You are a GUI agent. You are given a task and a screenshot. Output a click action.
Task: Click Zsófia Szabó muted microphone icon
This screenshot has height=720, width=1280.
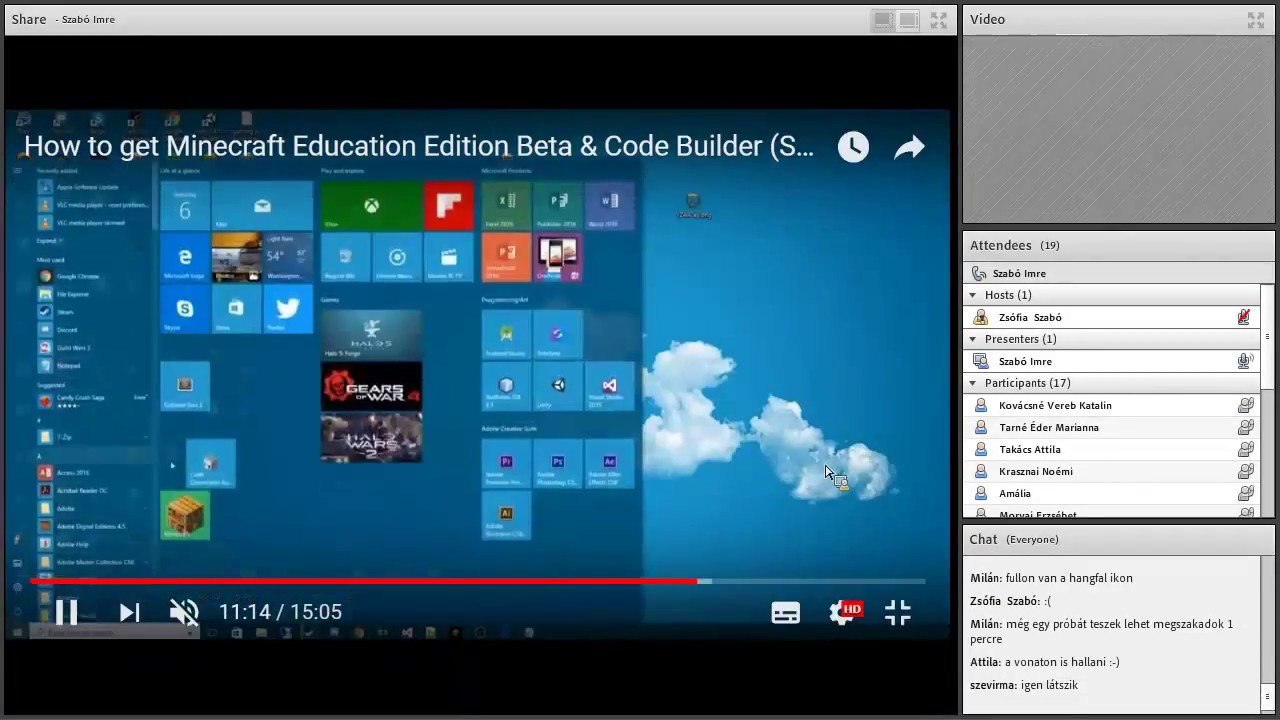click(x=1244, y=317)
